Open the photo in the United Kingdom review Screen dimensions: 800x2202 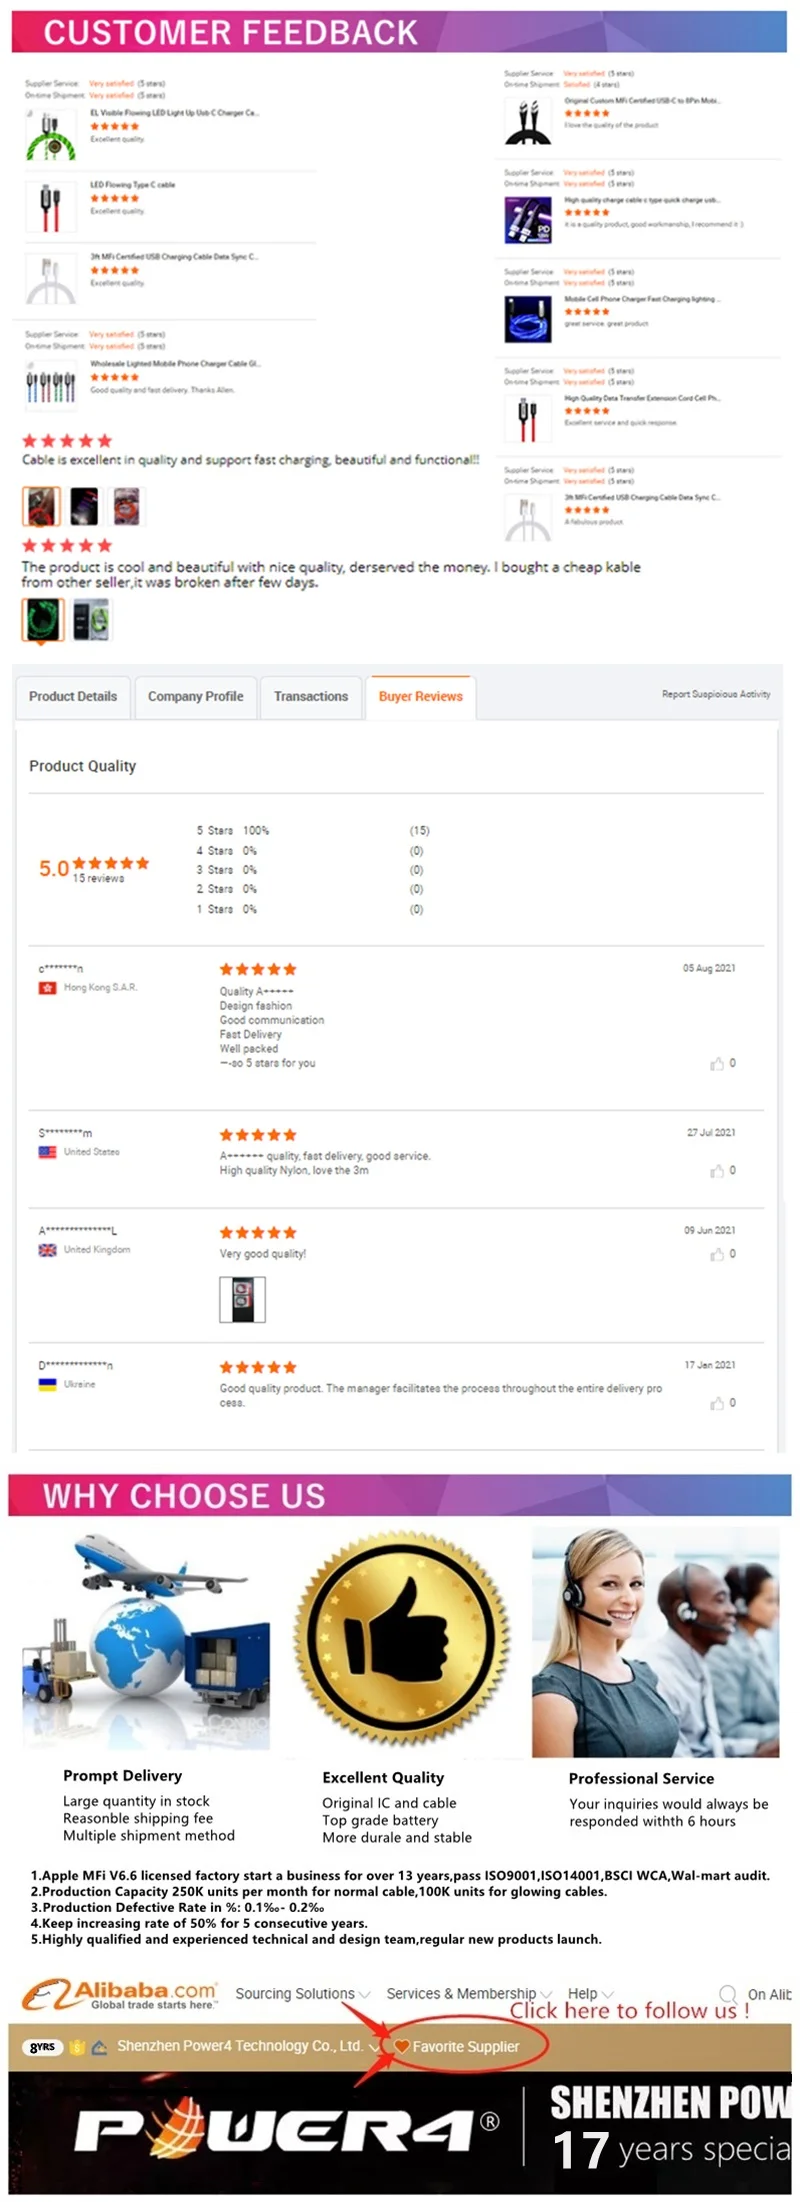coord(242,1299)
